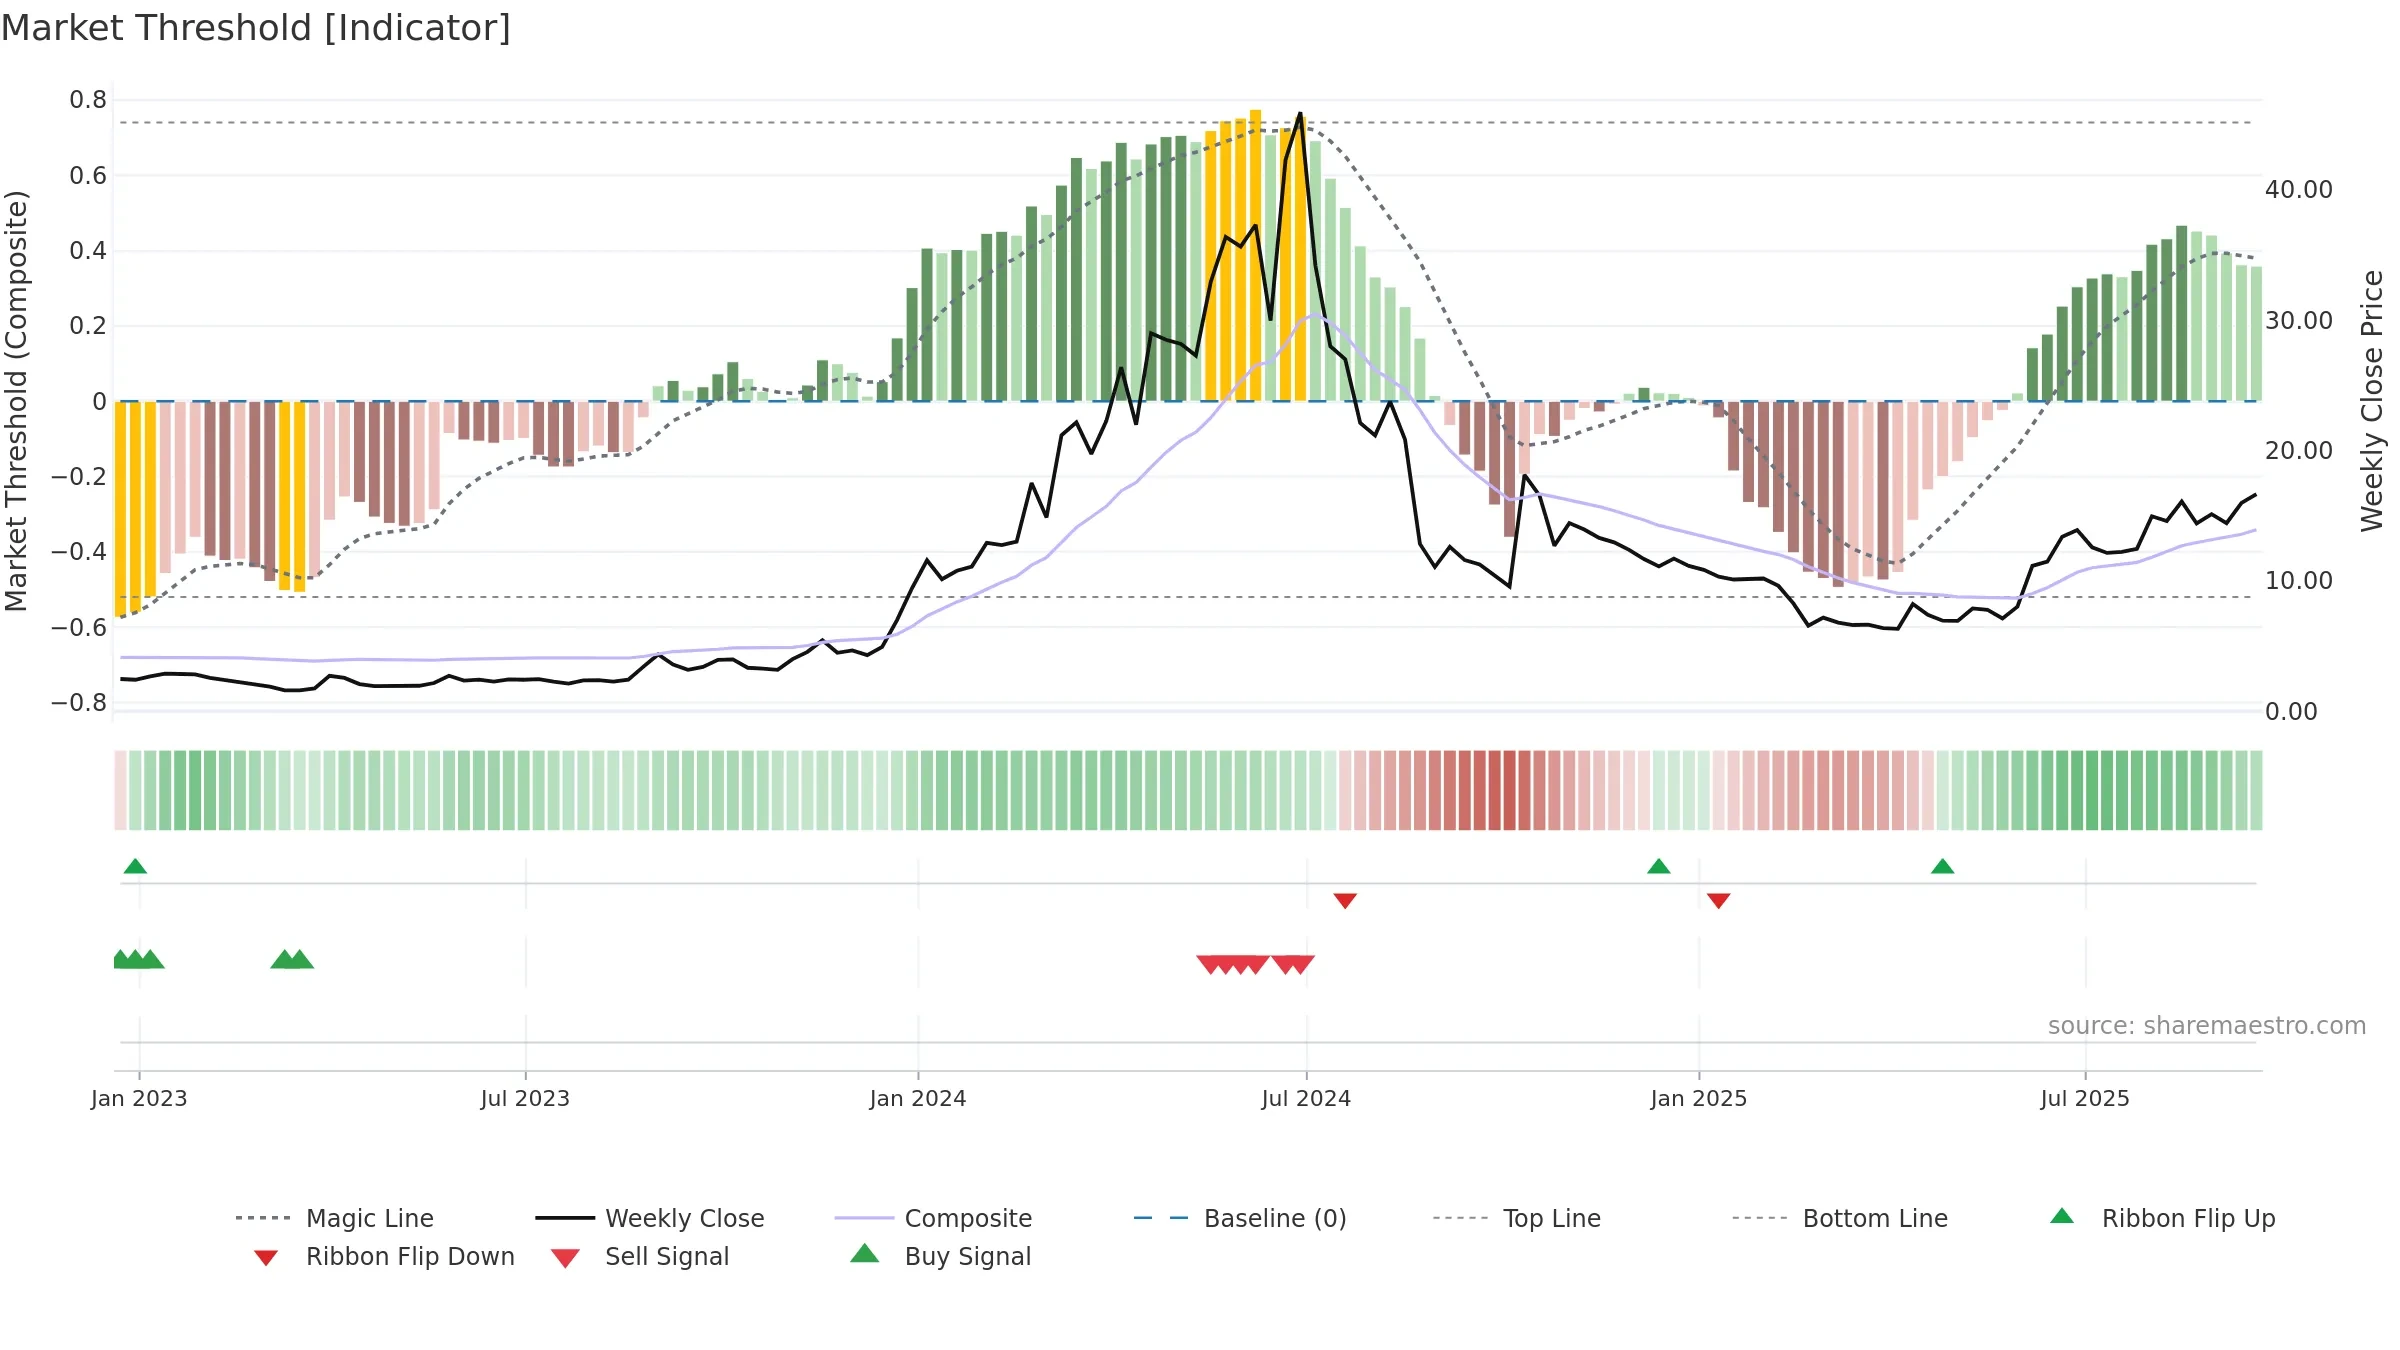The width and height of the screenshot is (2400, 1350).
Task: Click the green triangle icon in Ribbon Flip Up legend
Action: [x=2062, y=1216]
